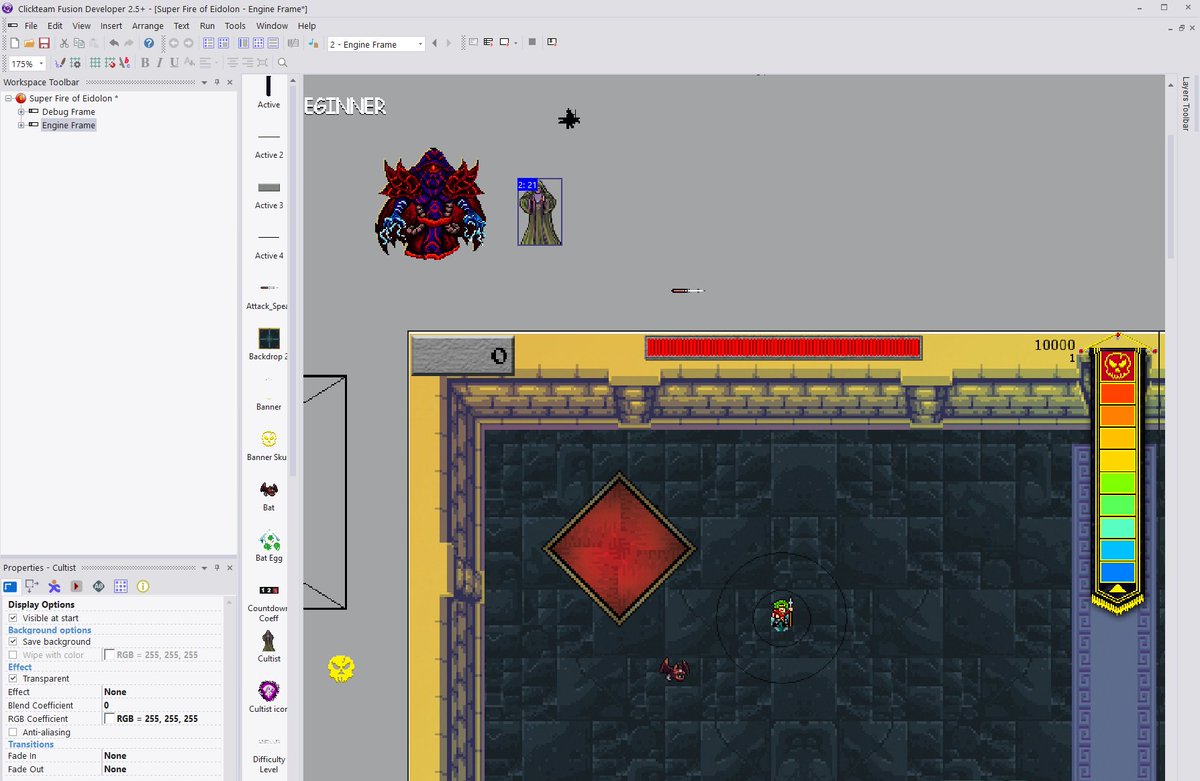Expand the Debug Frame tree node
The image size is (1200, 781).
[x=21, y=112]
